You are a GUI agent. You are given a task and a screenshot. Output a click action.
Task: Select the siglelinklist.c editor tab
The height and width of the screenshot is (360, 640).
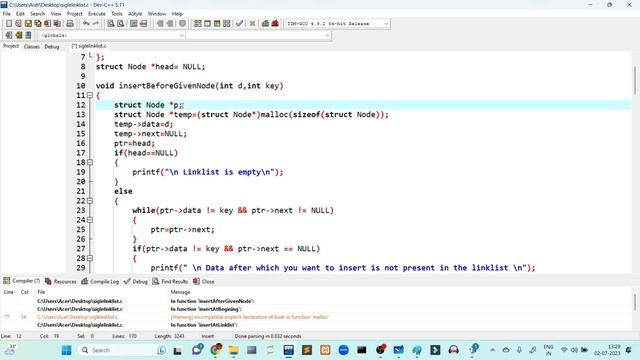[89, 46]
